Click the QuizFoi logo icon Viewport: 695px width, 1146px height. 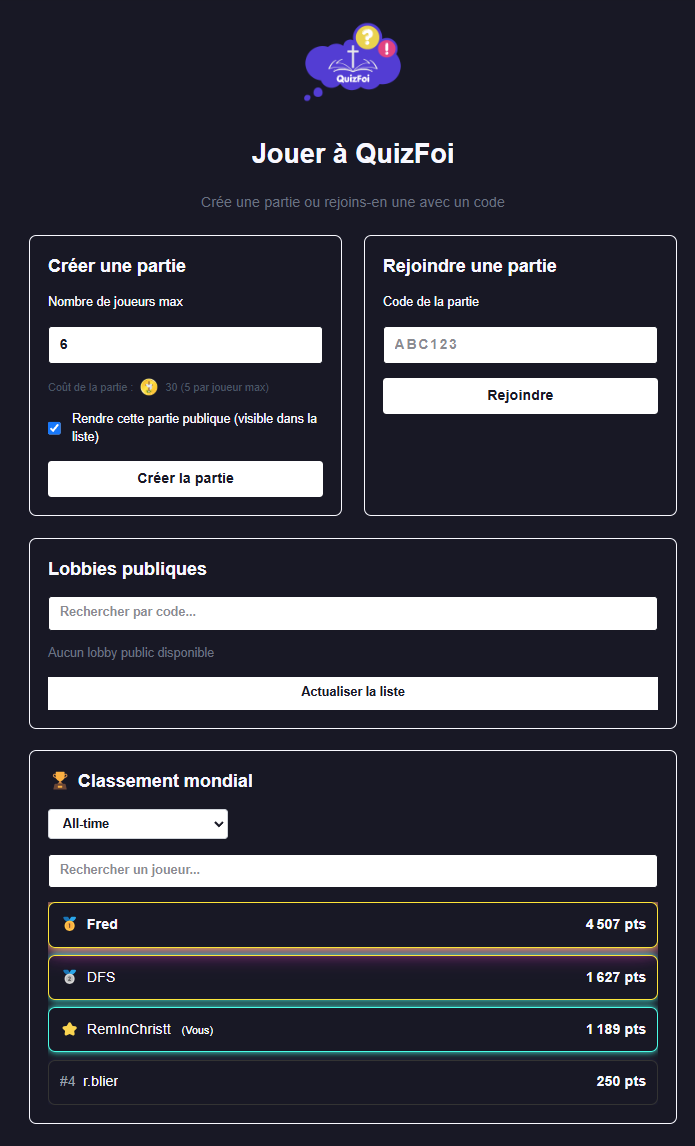pos(352,62)
